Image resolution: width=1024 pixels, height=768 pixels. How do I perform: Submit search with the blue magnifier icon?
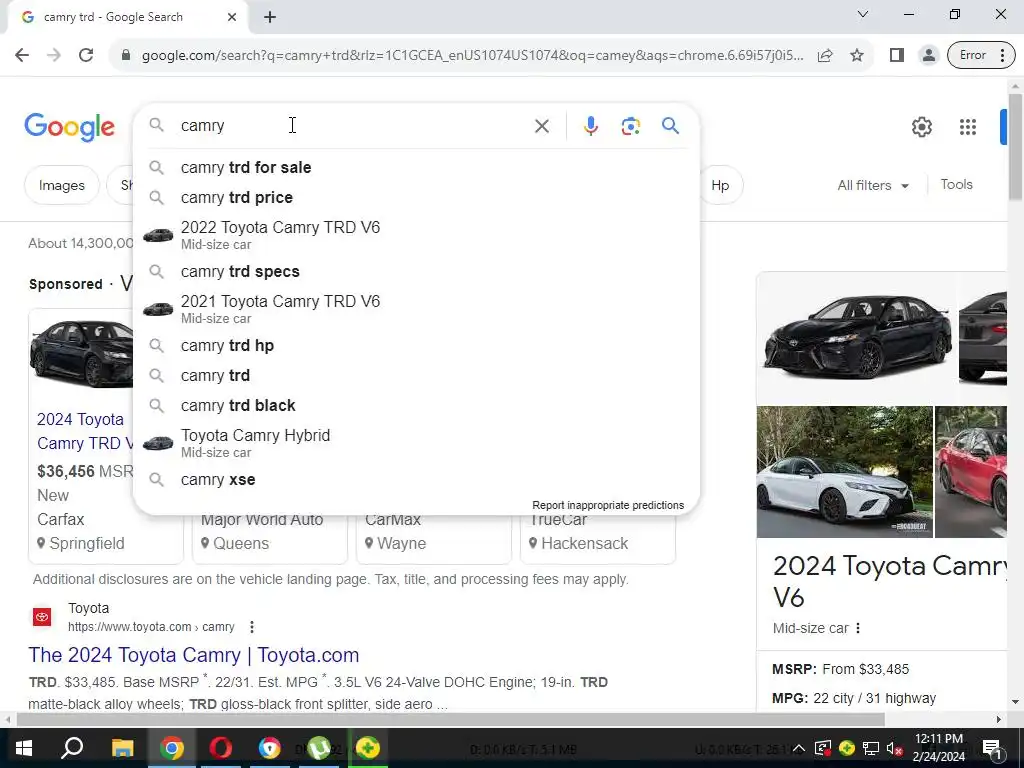tap(670, 125)
